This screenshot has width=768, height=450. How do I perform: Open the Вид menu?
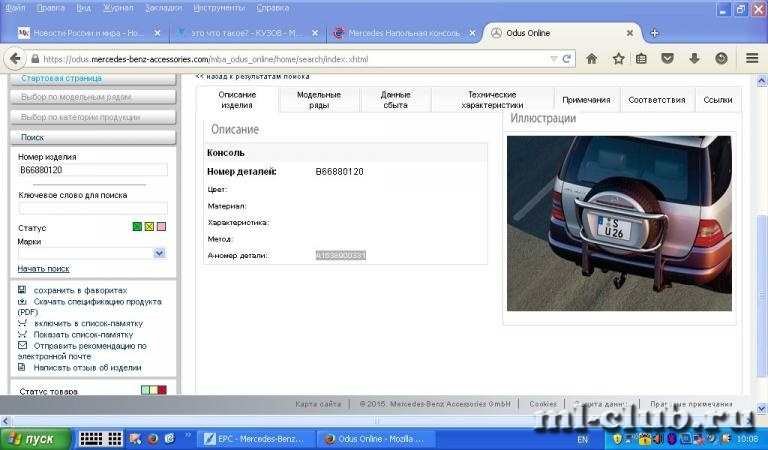(83, 8)
